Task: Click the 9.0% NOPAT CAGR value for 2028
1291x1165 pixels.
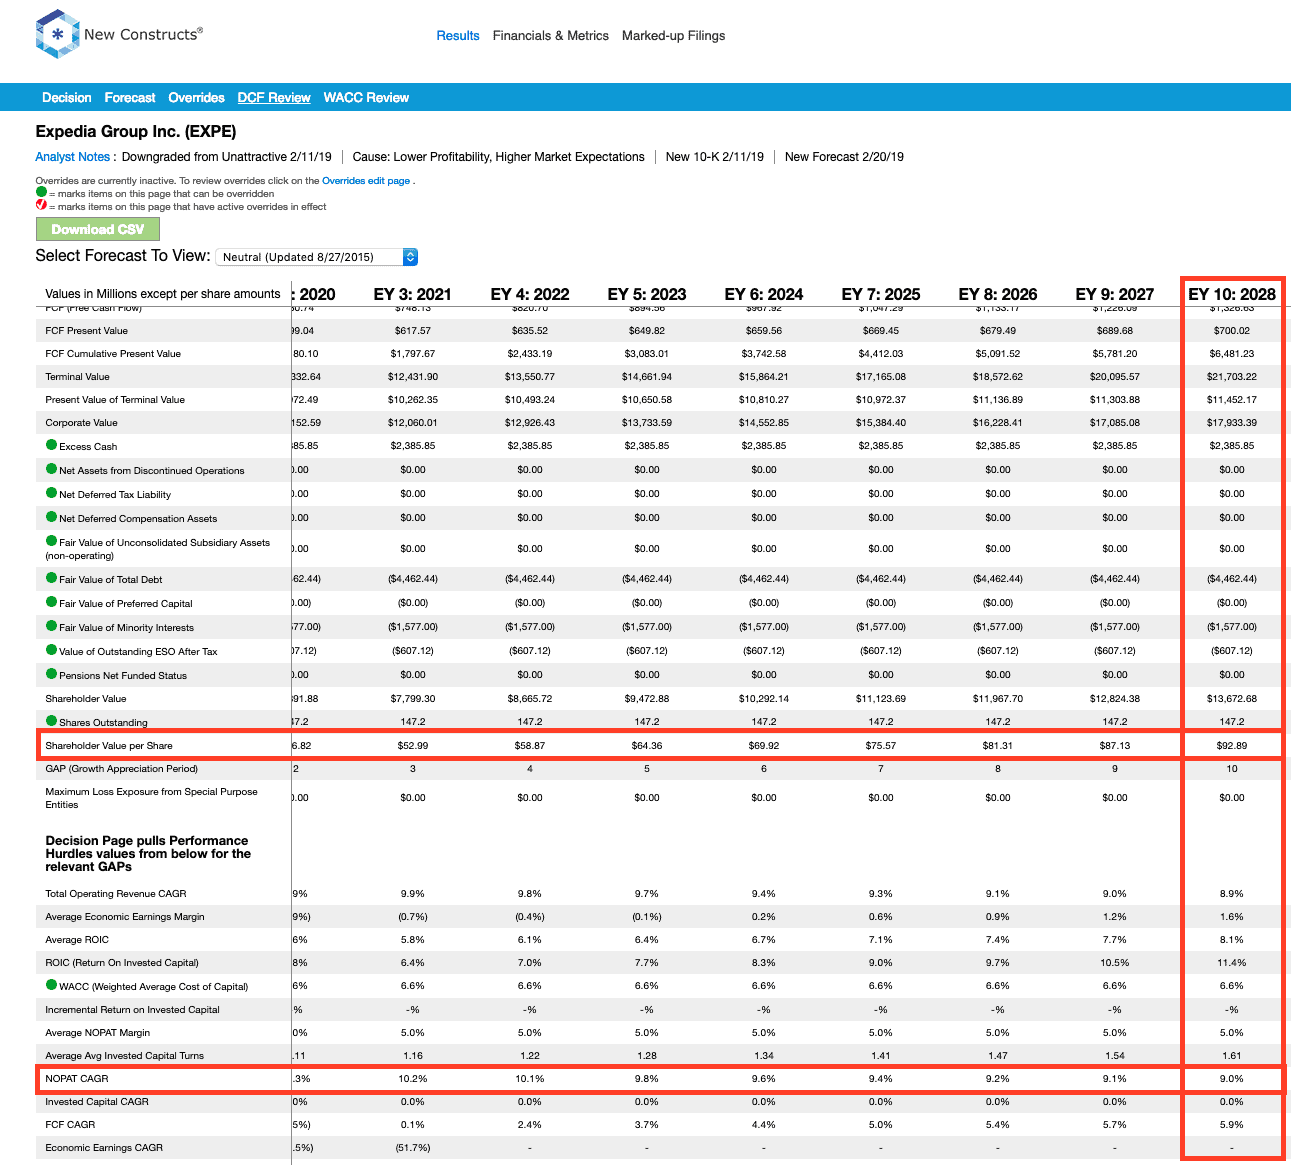Action: (1232, 1079)
